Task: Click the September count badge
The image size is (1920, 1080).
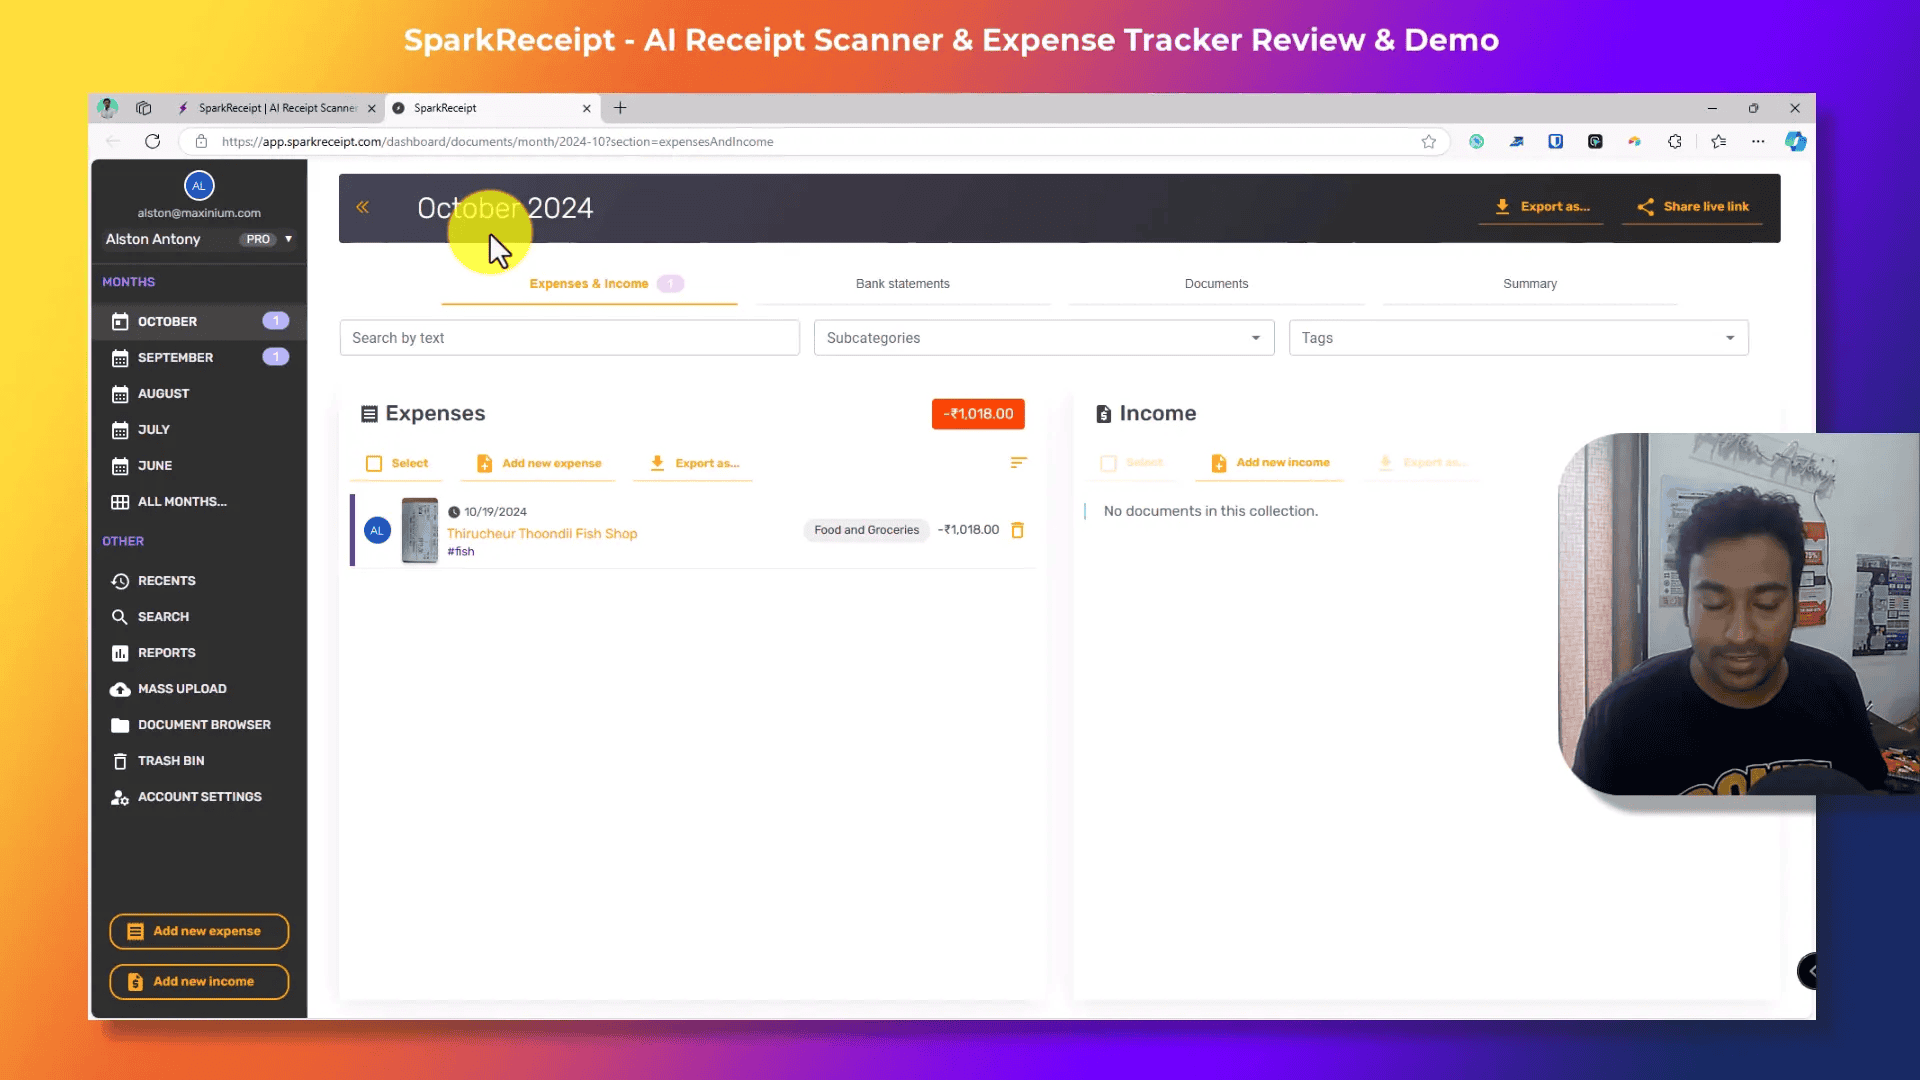Action: pyautogui.click(x=276, y=357)
